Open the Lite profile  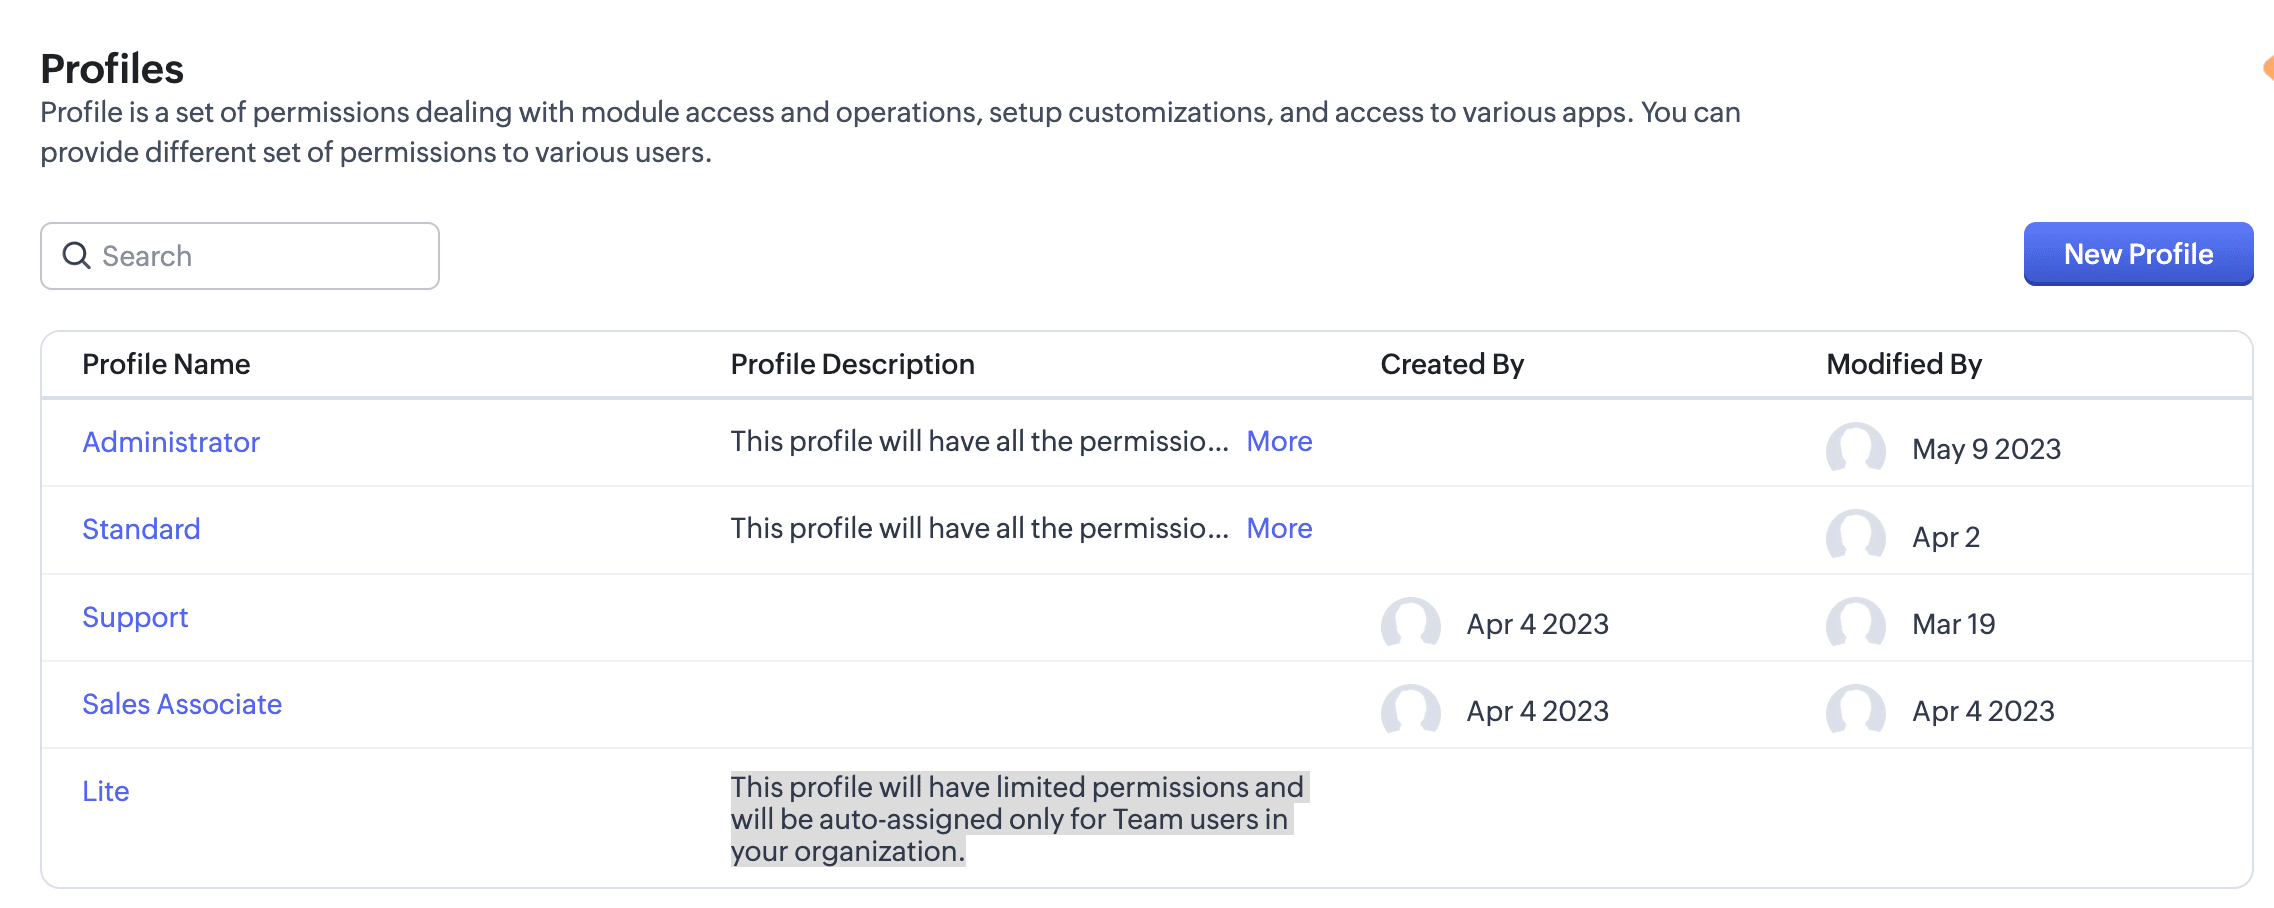[106, 791]
